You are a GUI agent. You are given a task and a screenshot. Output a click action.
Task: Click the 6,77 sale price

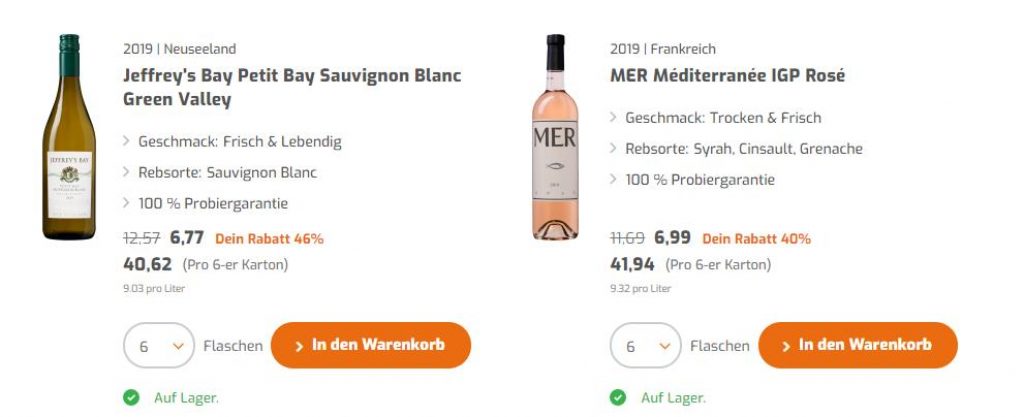tap(187, 238)
